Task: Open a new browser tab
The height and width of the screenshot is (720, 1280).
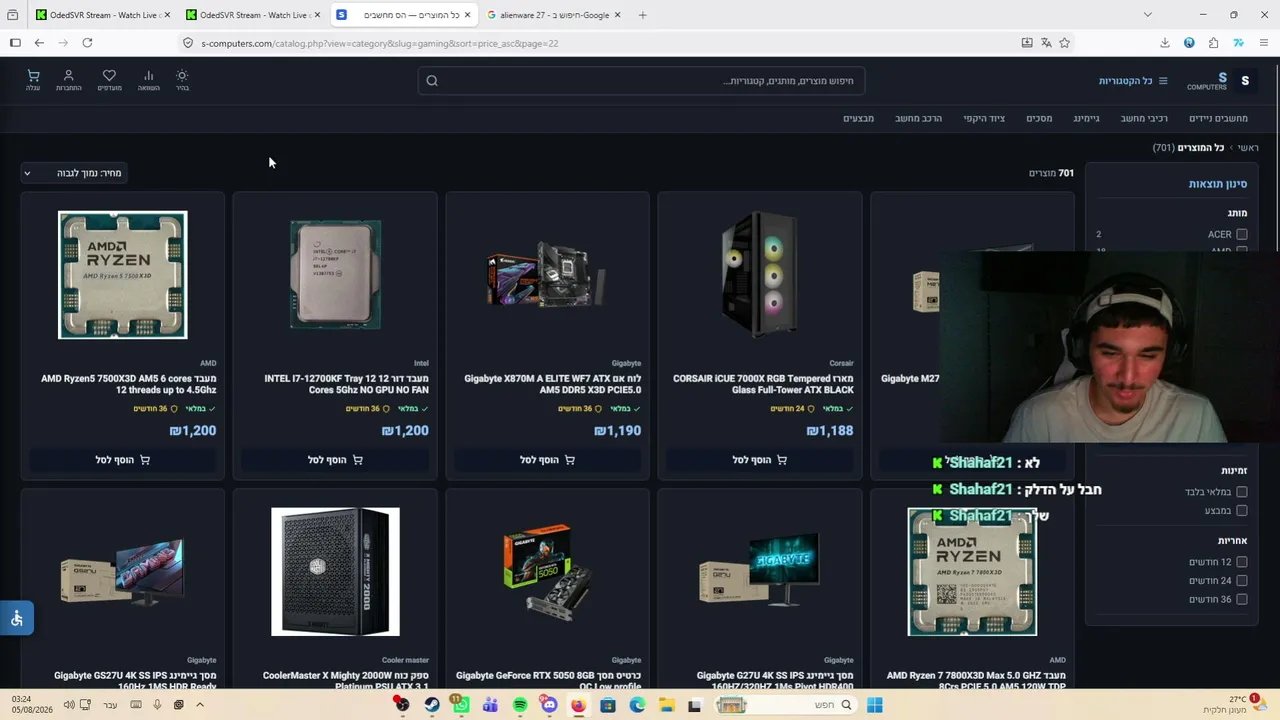Action: point(642,15)
